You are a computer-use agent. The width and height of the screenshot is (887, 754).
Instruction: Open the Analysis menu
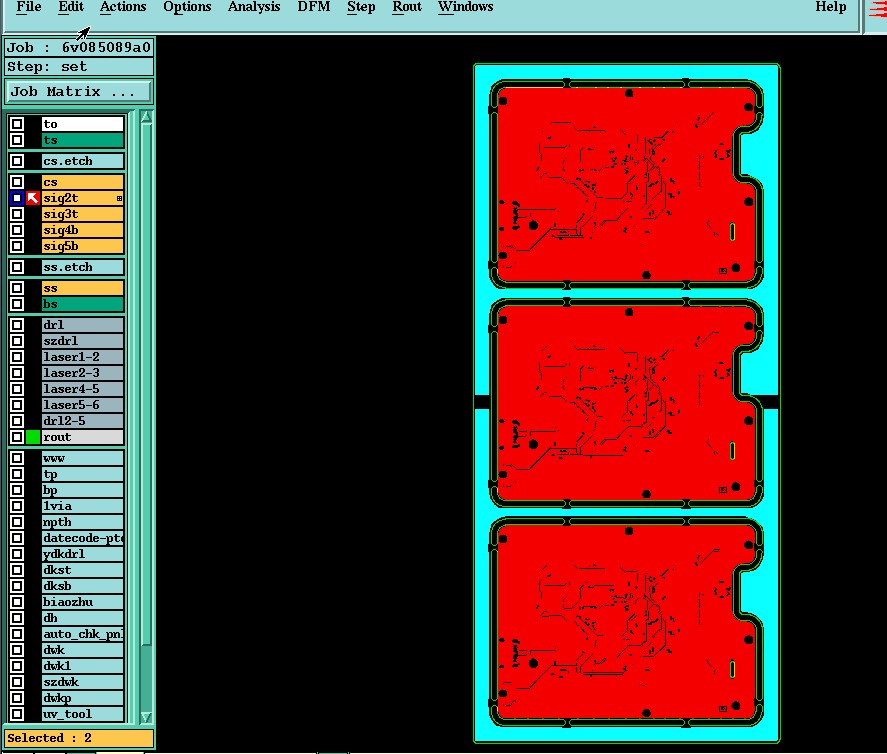[254, 7]
